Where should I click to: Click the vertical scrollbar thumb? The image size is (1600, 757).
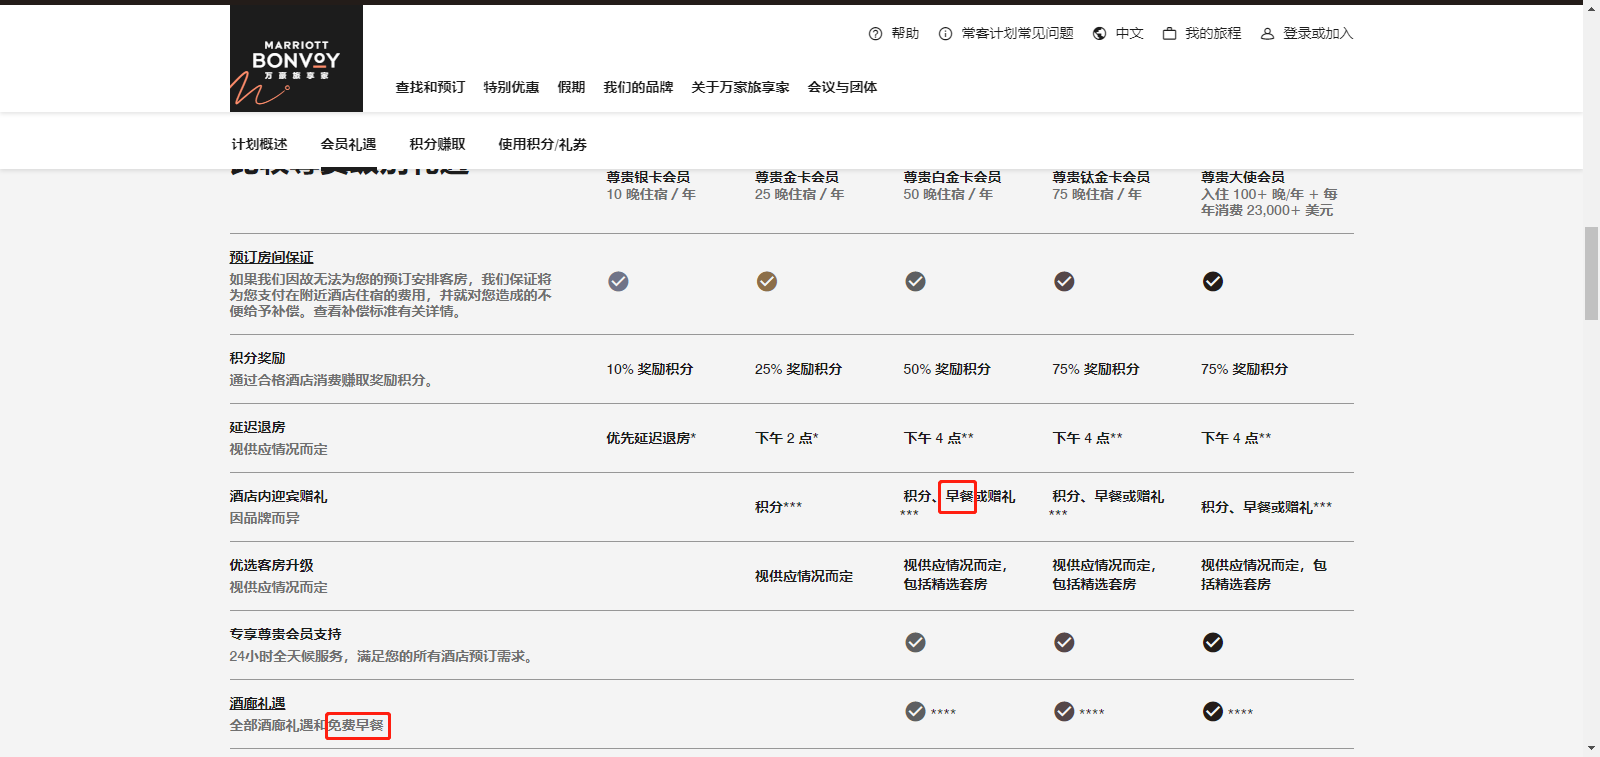click(x=1591, y=273)
